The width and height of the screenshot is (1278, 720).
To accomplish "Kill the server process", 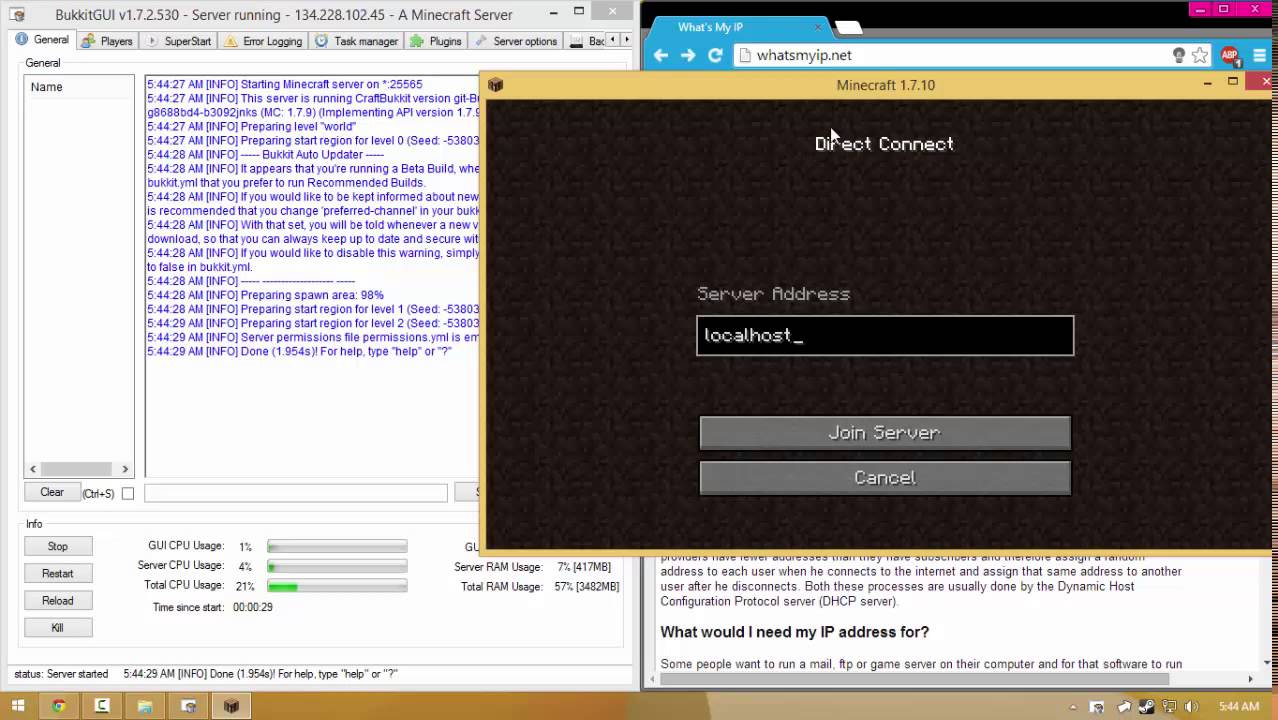I will (58, 627).
